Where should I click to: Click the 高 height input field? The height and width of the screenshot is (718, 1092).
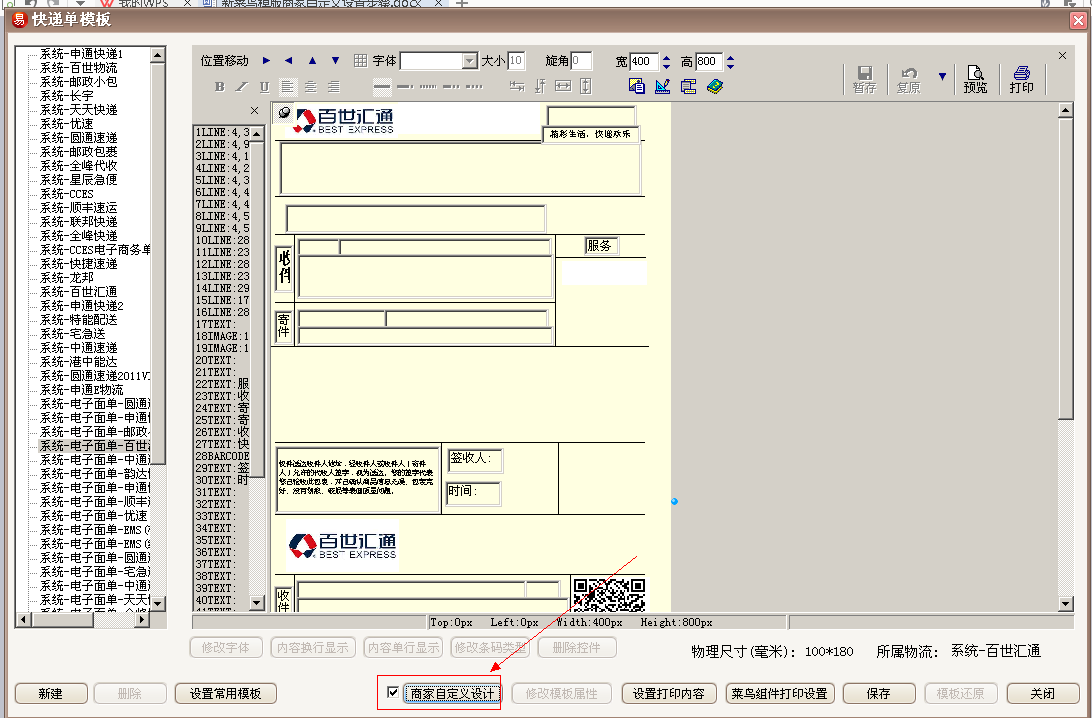(x=709, y=61)
